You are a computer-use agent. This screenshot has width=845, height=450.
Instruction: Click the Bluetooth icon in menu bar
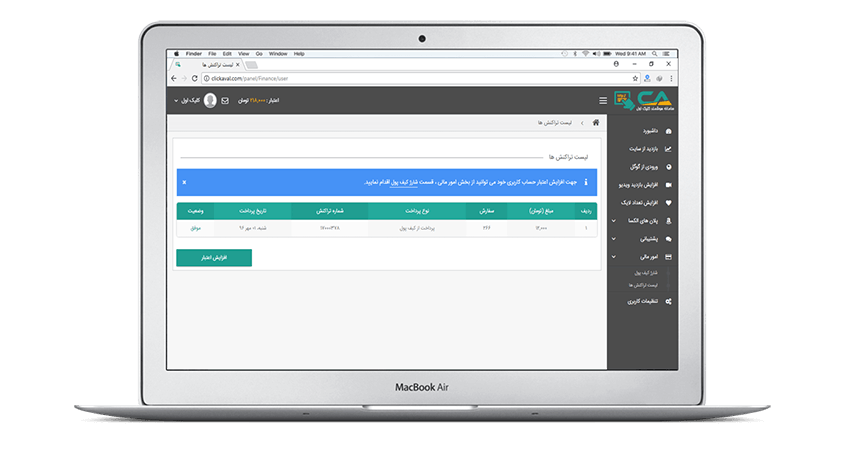click(575, 54)
